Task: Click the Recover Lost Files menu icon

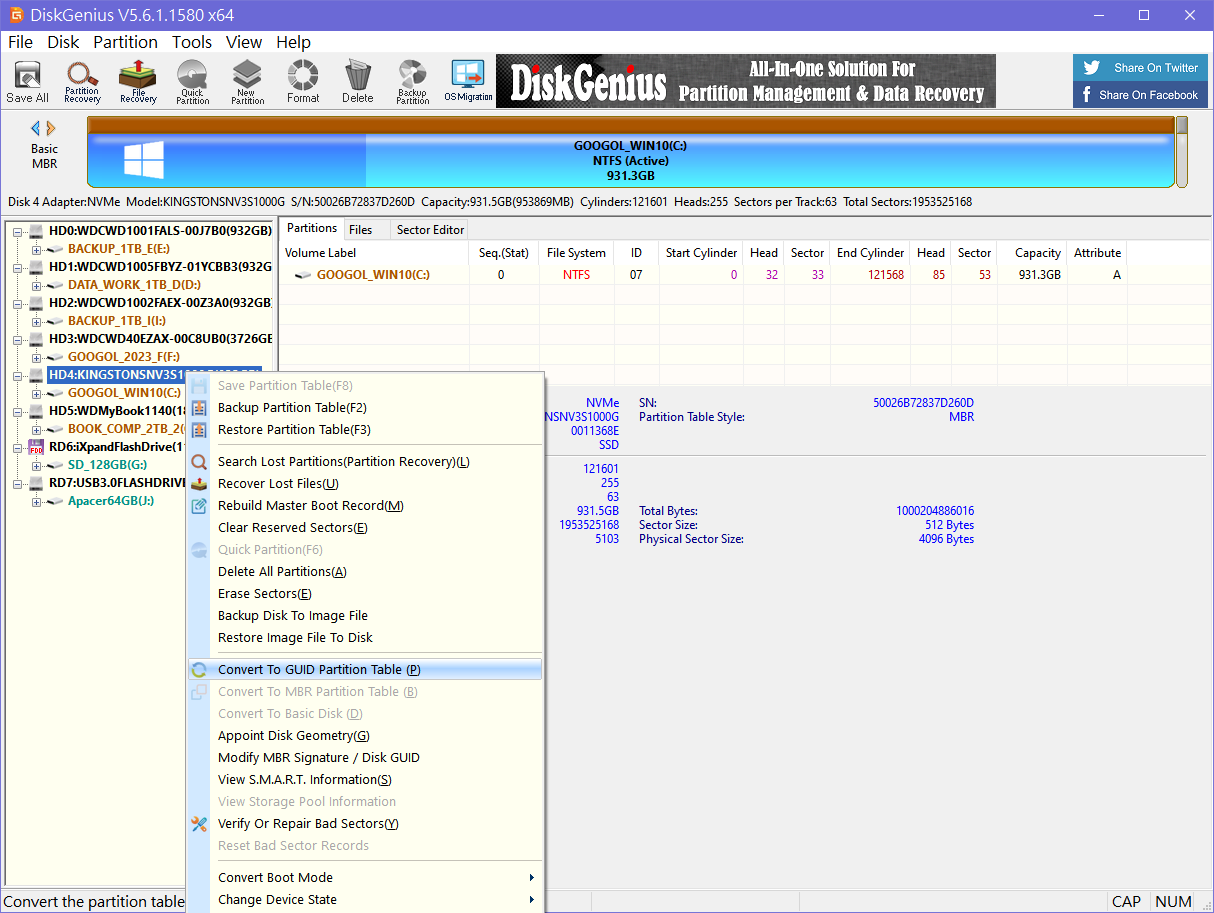Action: coord(199,484)
